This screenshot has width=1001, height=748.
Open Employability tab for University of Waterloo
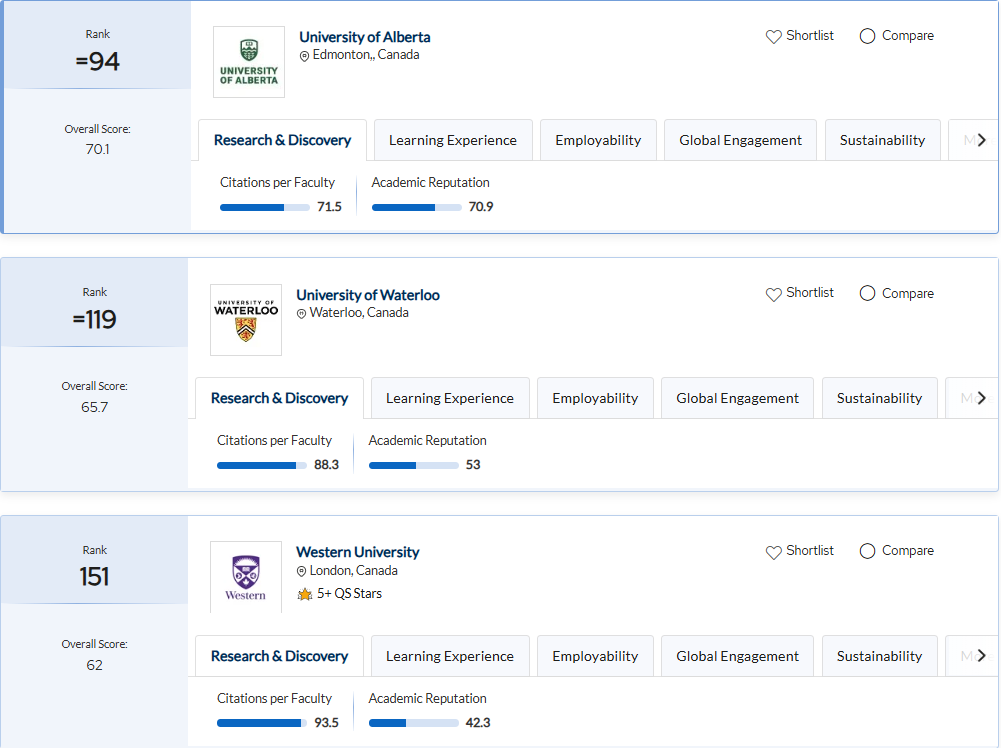point(595,398)
